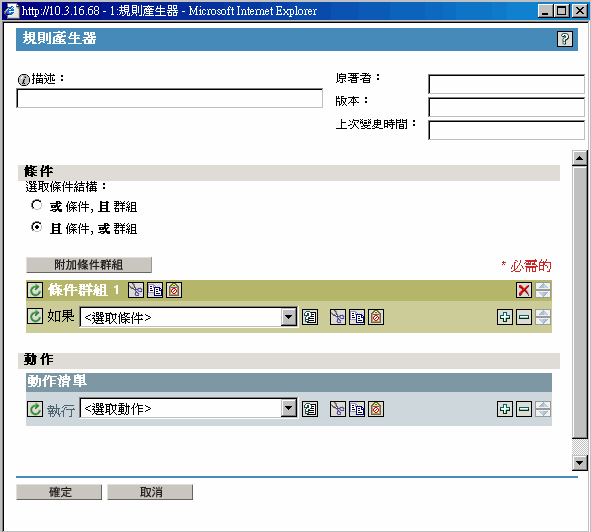
Task: Open the <選取動作> dropdown
Action: coord(188,408)
